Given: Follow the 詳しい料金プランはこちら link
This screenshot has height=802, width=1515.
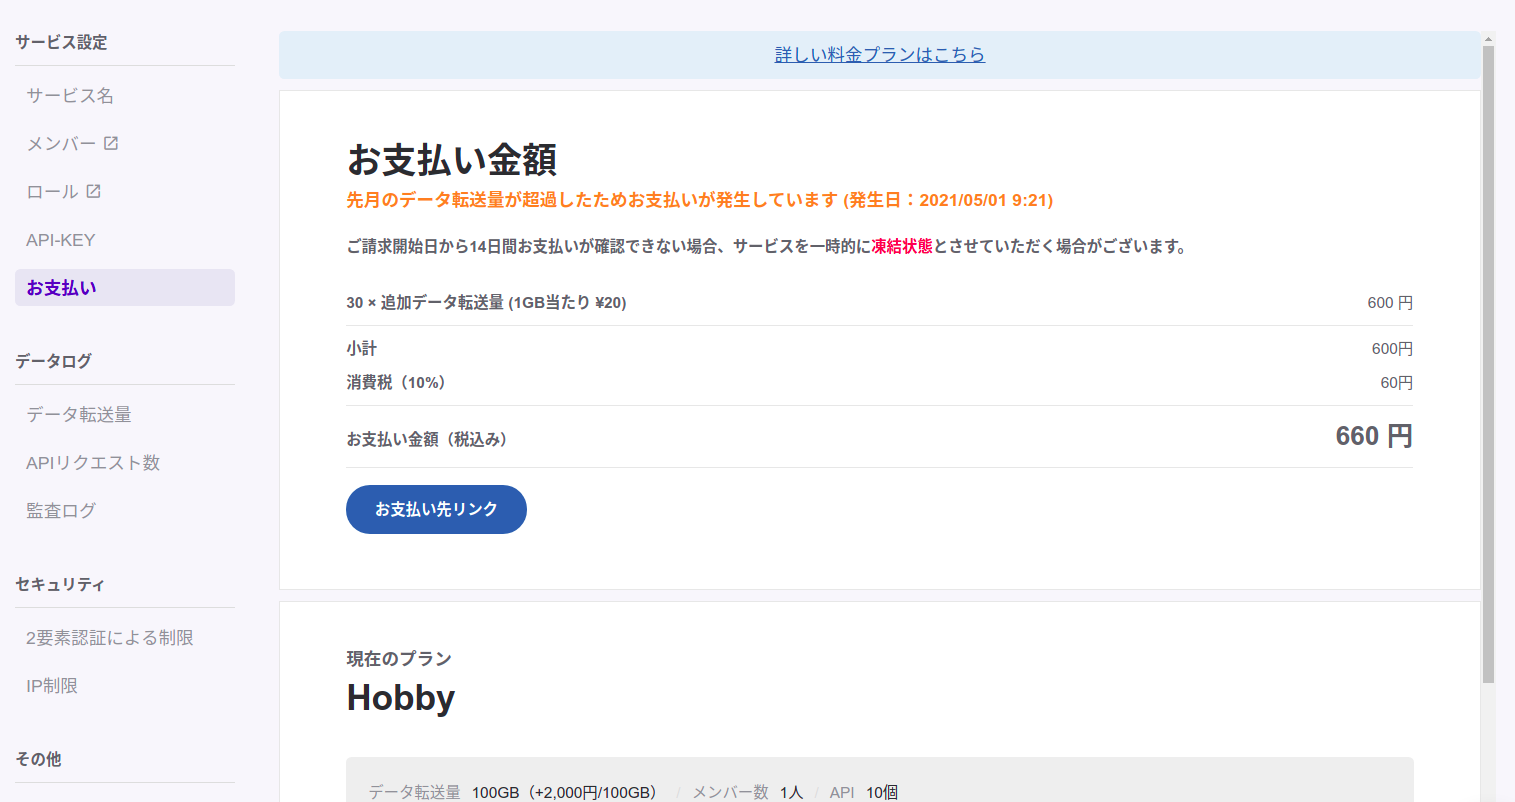Looking at the screenshot, I should [x=879, y=55].
